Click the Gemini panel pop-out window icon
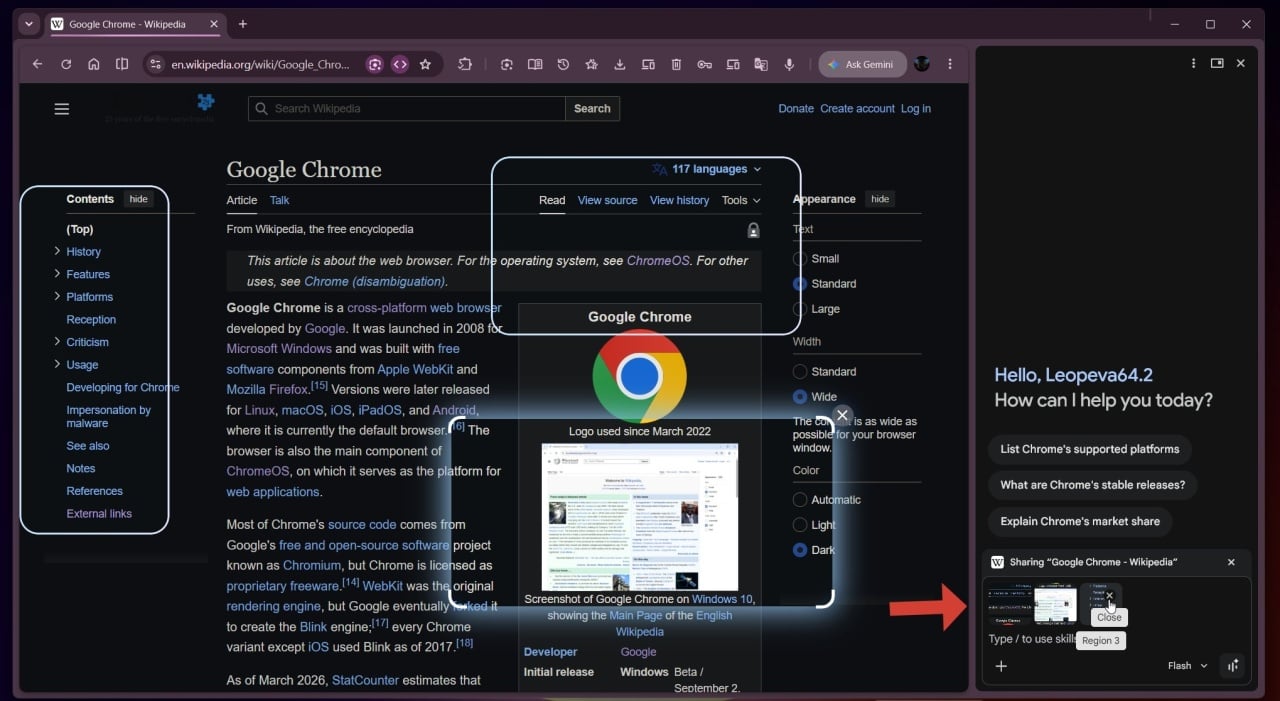This screenshot has height=701, width=1280. click(x=1217, y=63)
